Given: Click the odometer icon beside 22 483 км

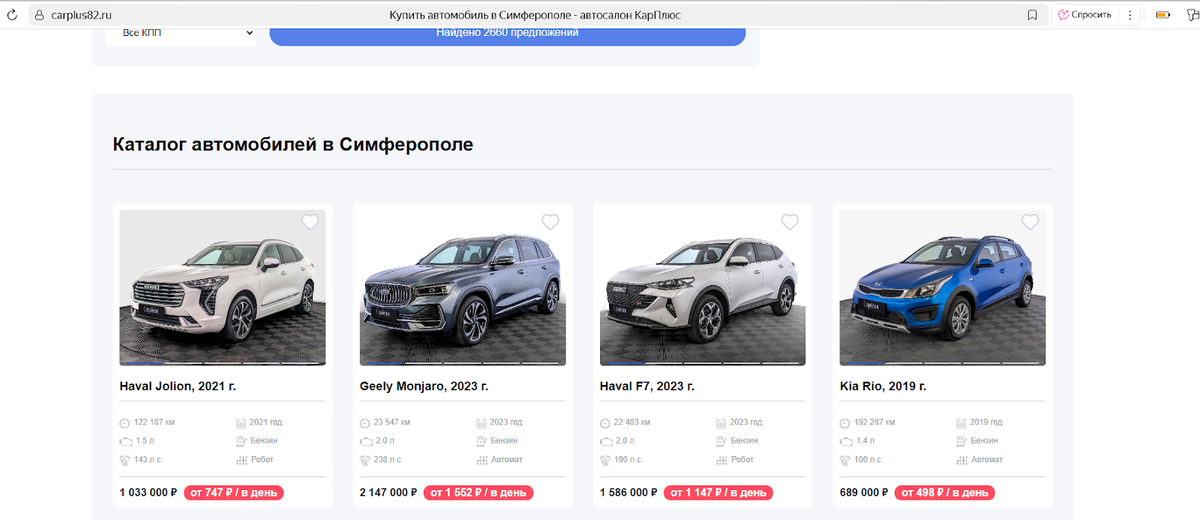Looking at the screenshot, I should coord(605,423).
